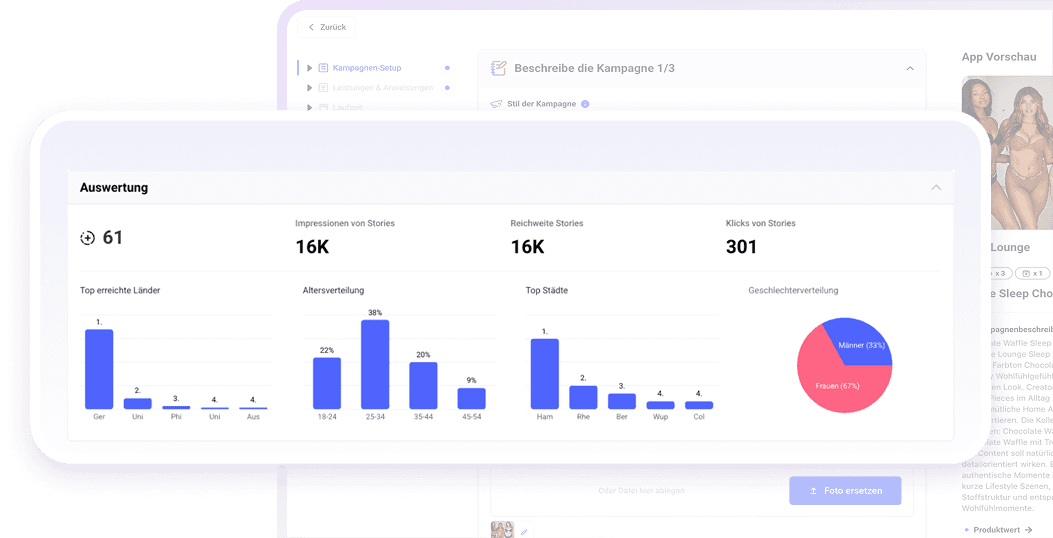Click the 25-34 bar showing 38%
Image resolution: width=1053 pixels, height=538 pixels.
point(375,365)
